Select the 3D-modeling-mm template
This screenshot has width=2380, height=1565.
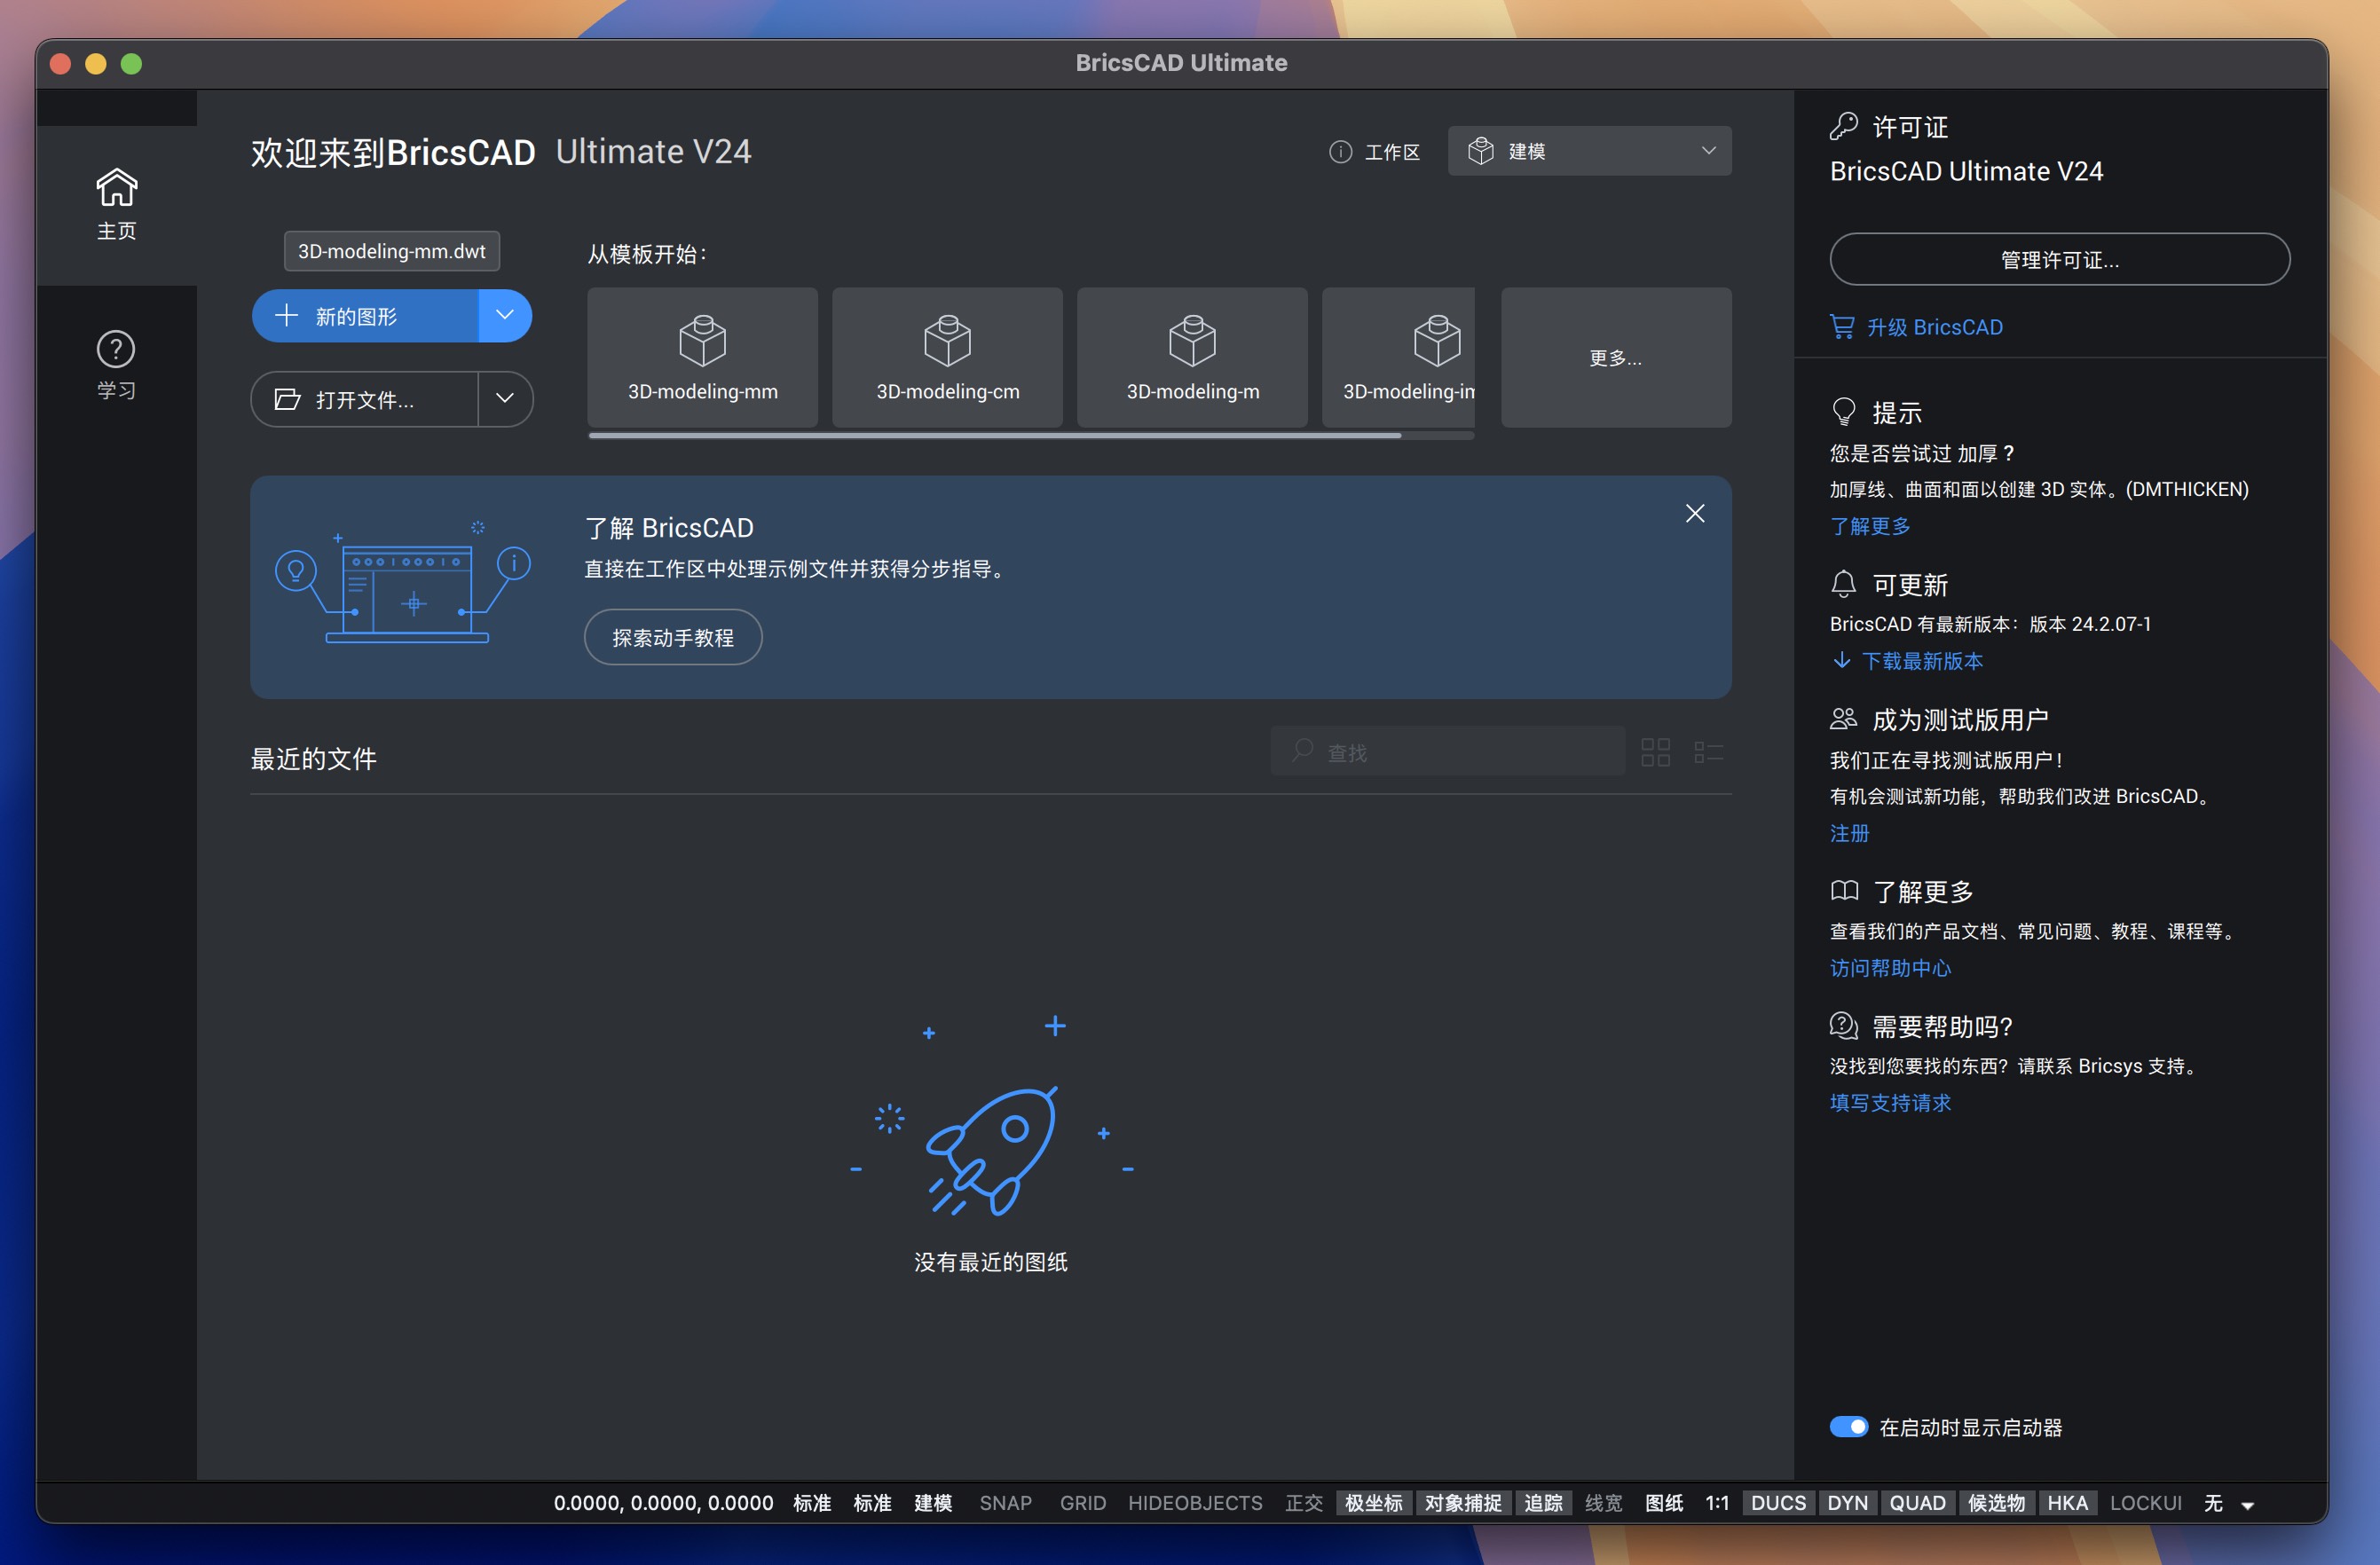tap(702, 357)
